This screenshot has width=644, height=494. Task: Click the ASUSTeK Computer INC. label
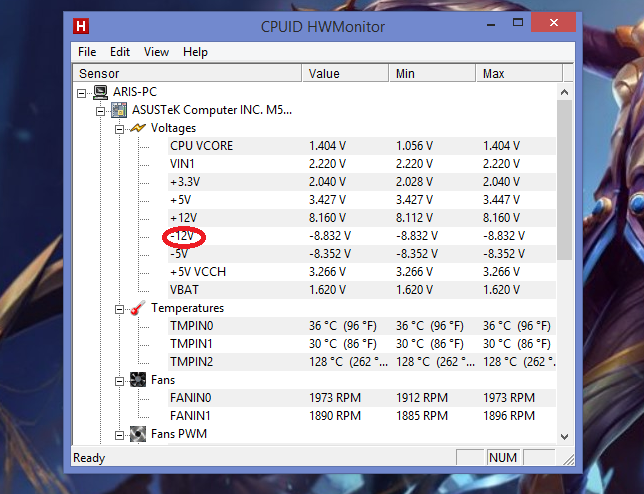tap(212, 110)
